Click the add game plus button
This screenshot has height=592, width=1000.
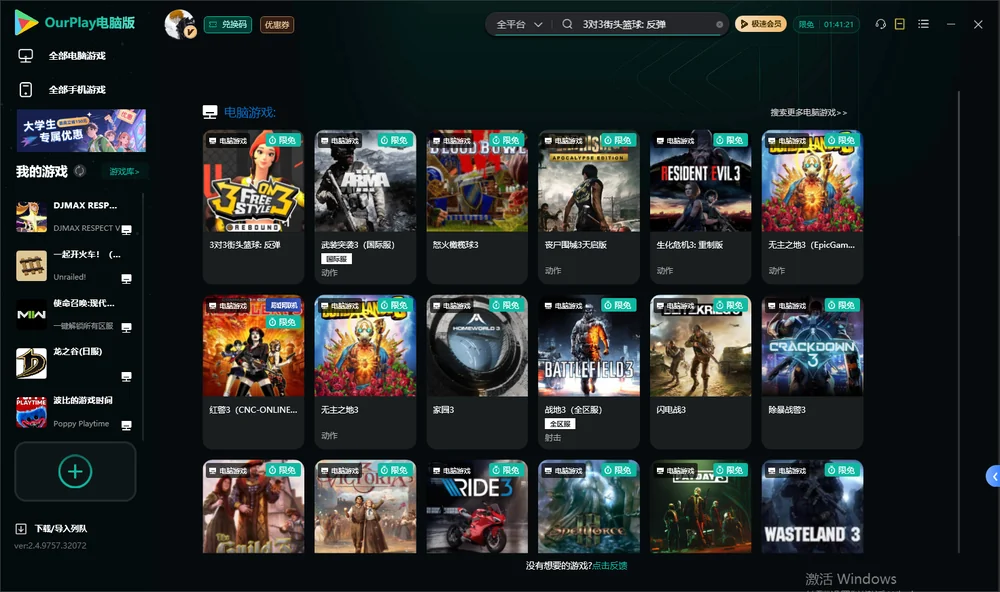(75, 471)
